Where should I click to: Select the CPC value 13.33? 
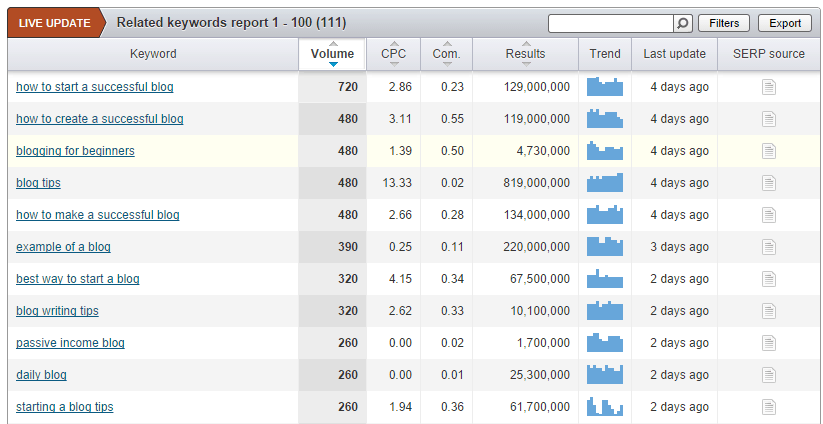click(397, 183)
